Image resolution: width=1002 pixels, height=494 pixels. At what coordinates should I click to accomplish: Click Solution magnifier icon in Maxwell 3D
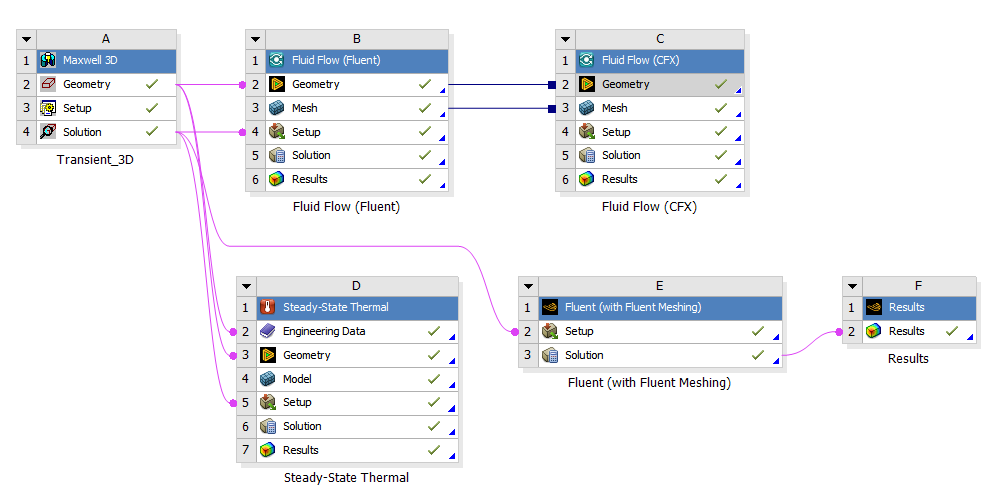(x=48, y=132)
